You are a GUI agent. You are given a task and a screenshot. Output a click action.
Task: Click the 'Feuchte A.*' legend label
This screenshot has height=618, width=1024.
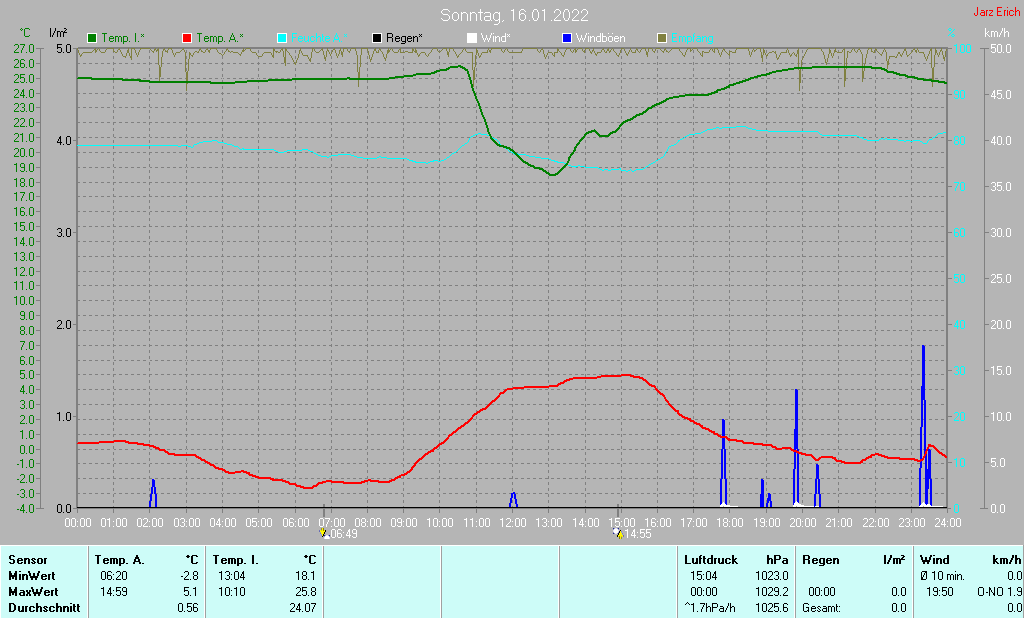(x=319, y=38)
